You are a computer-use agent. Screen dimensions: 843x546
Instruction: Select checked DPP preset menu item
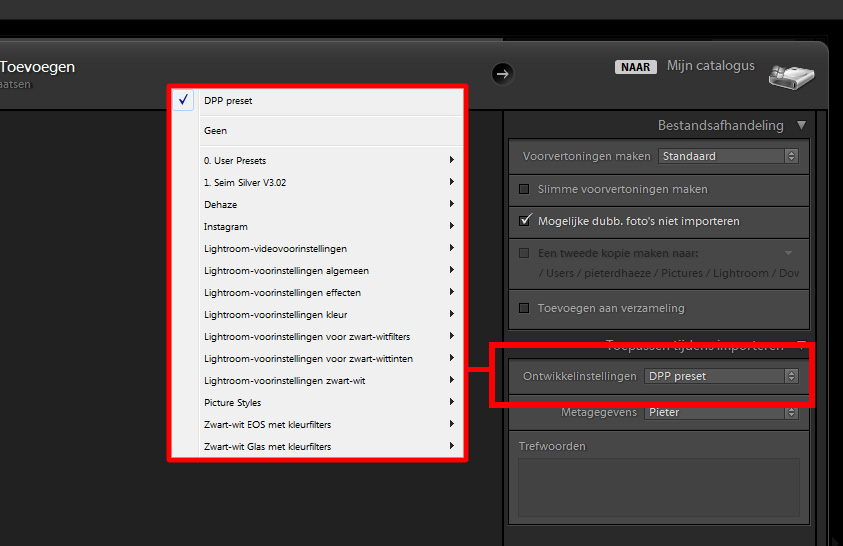tap(318, 101)
